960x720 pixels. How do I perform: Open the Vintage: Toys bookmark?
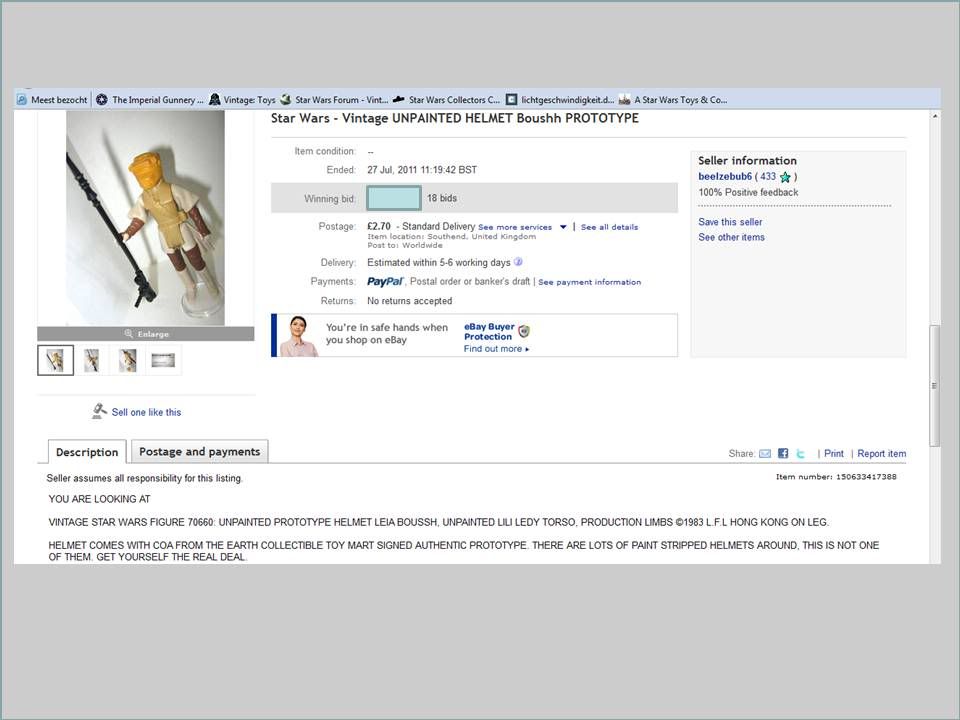click(242, 100)
